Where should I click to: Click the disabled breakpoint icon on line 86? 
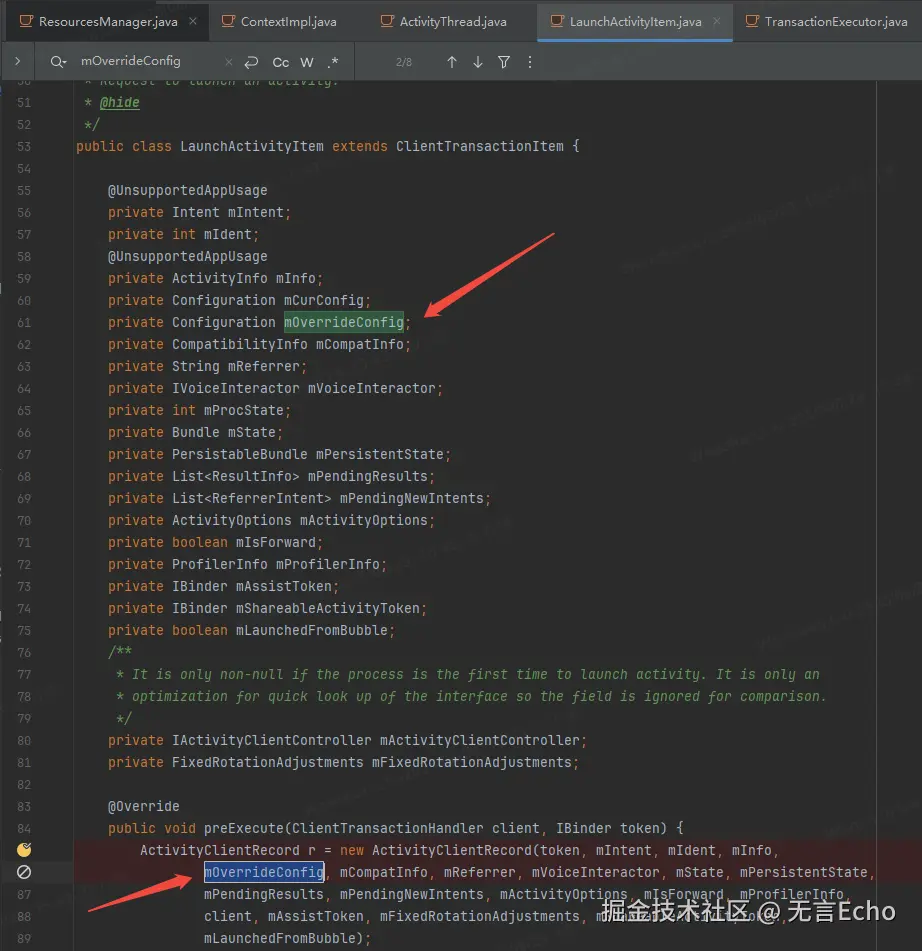click(24, 872)
